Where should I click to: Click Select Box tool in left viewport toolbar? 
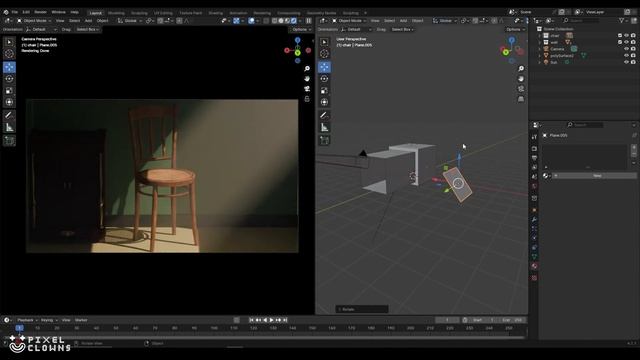coord(9,42)
